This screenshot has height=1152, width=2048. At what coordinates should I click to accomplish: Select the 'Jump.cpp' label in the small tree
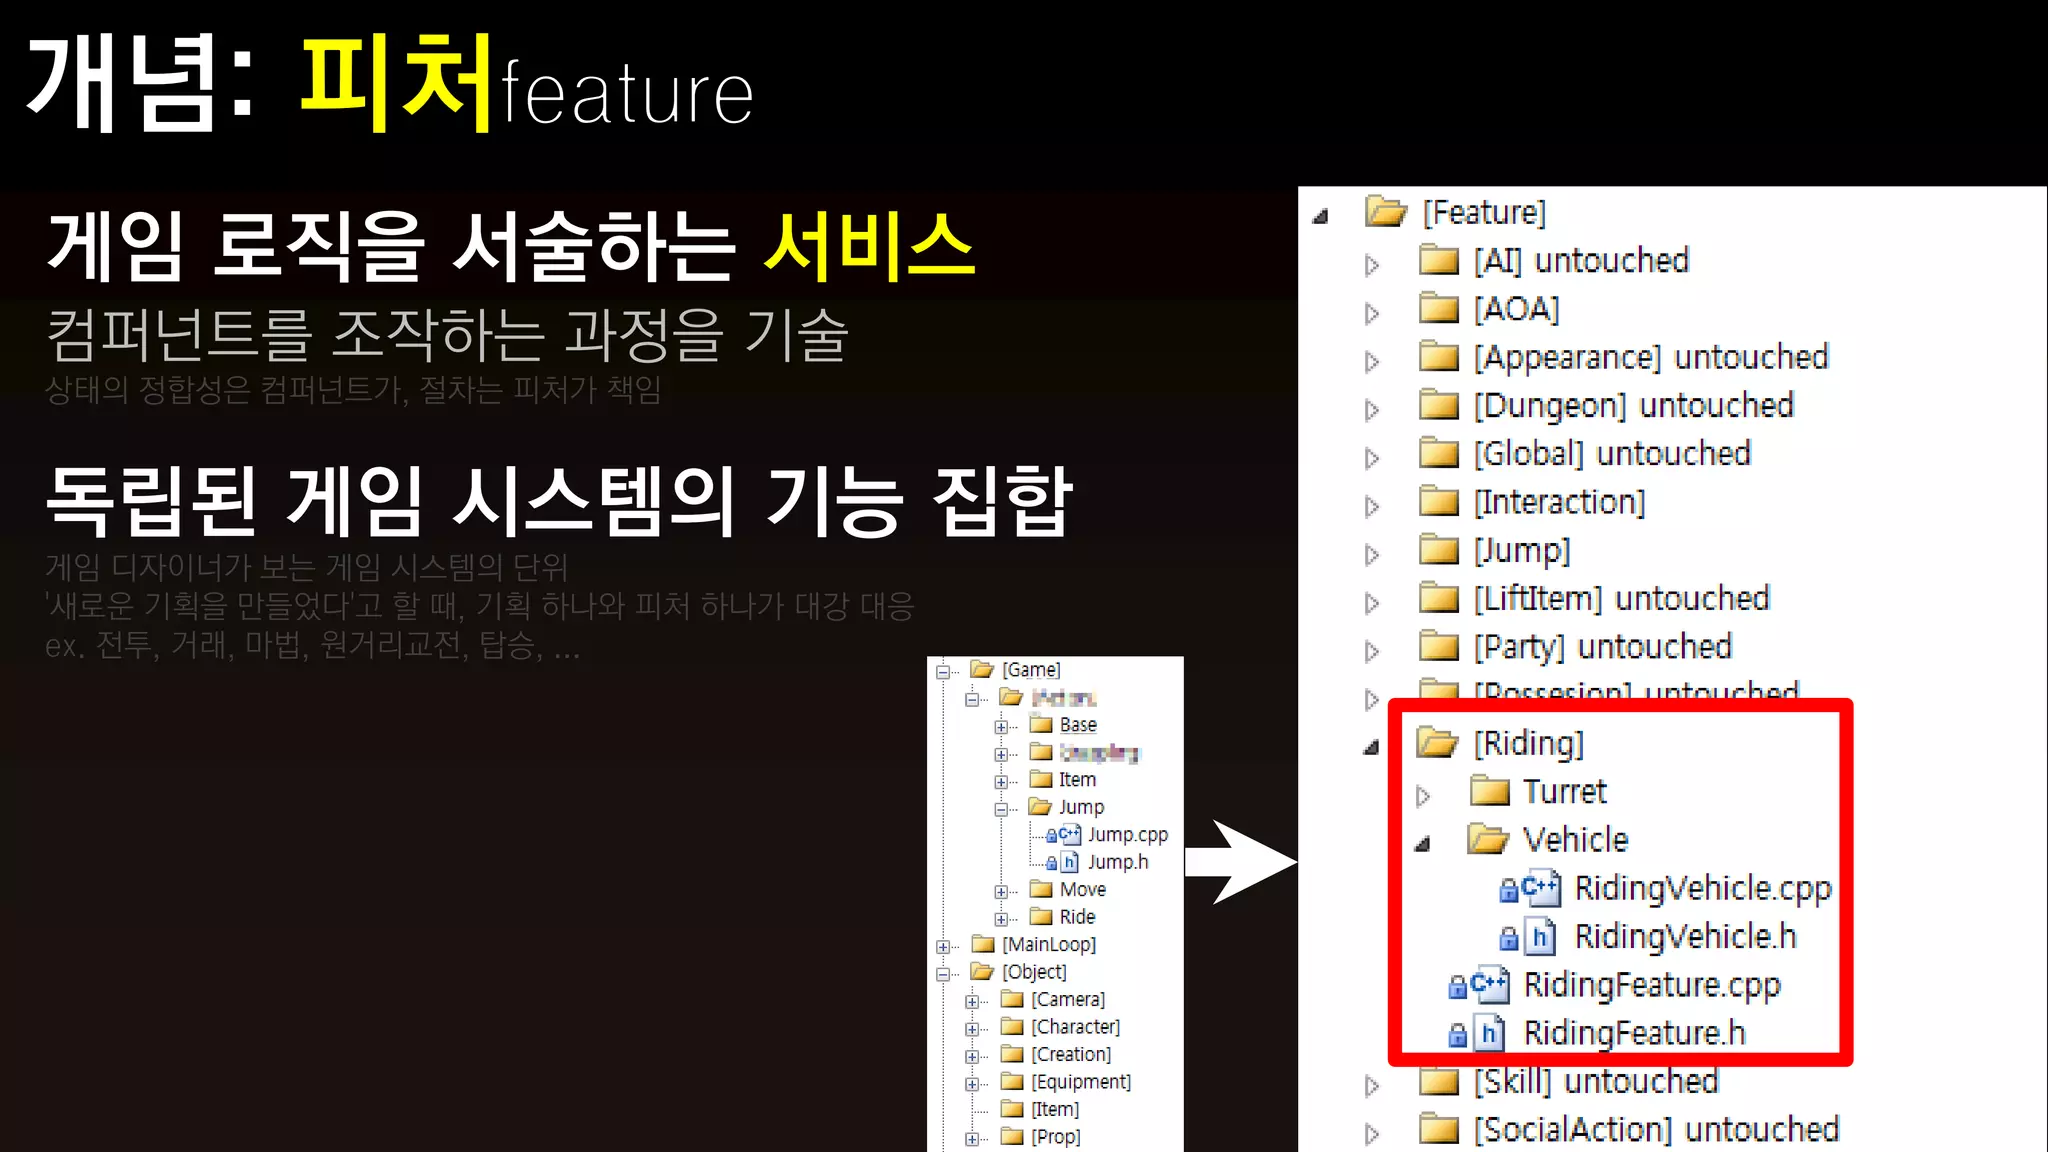pyautogui.click(x=1127, y=834)
